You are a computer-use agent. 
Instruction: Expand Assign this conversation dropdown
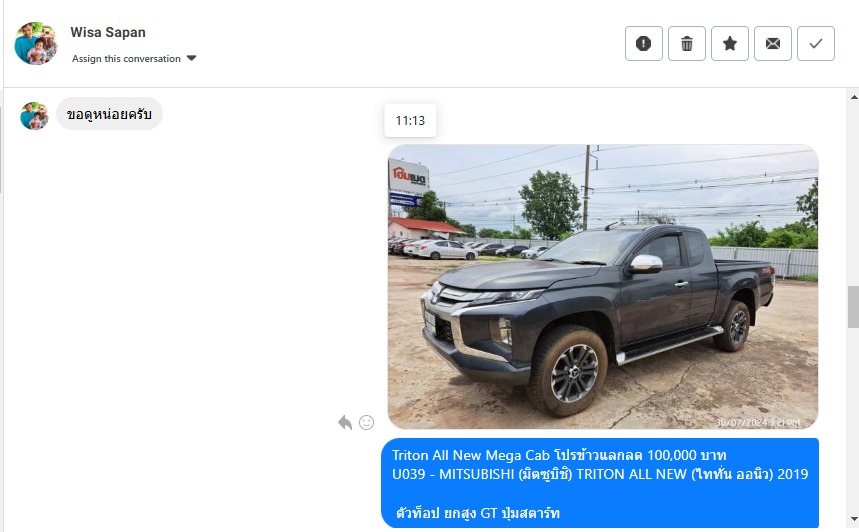134,59
